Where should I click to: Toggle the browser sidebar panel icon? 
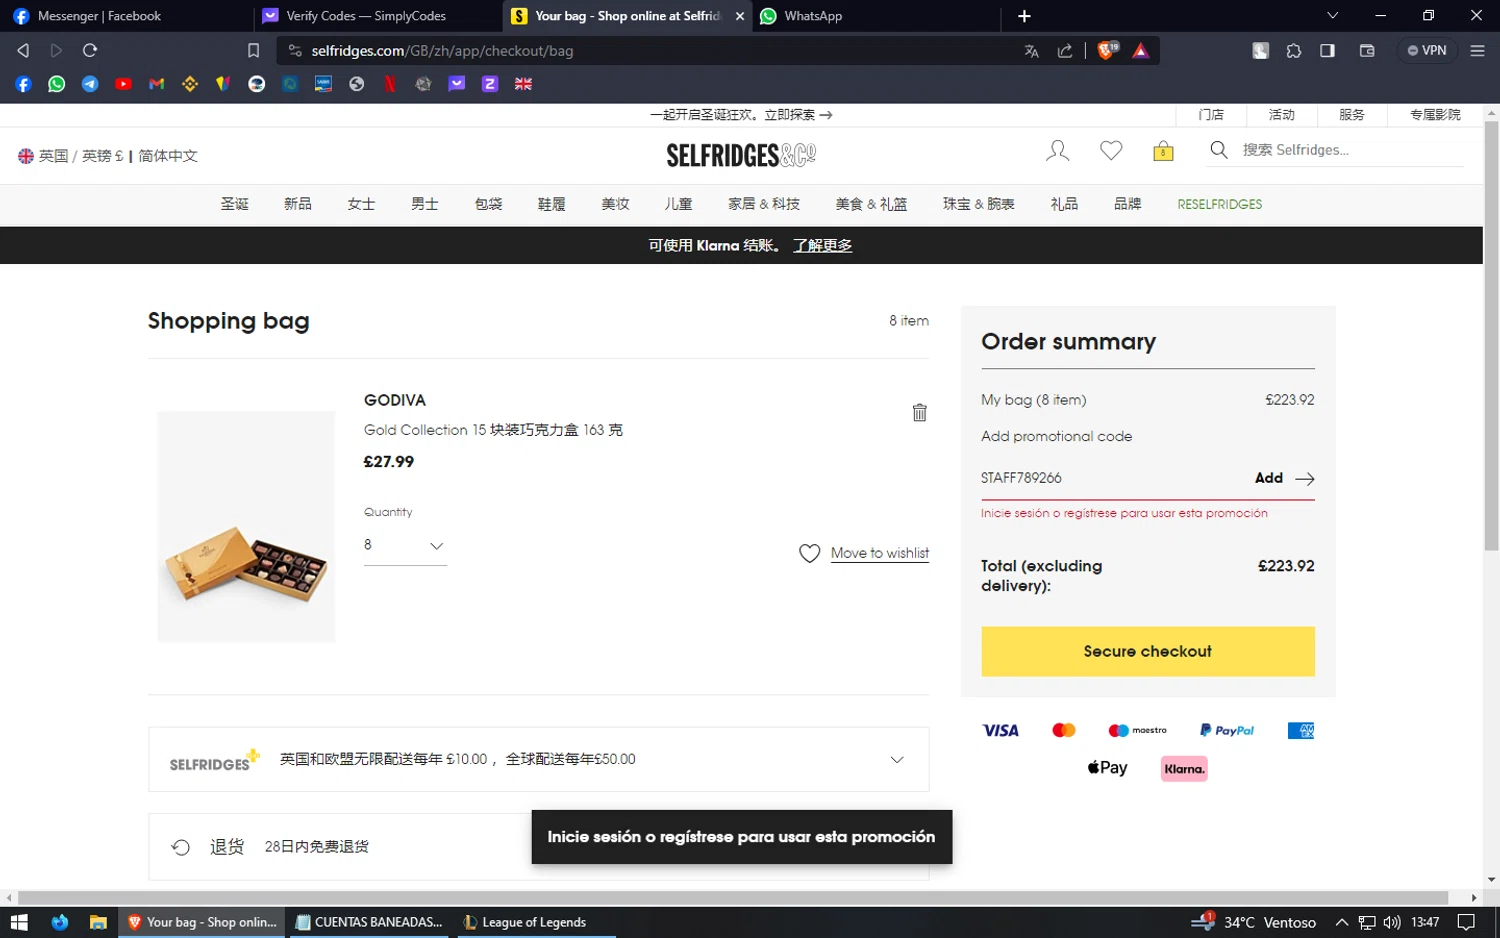point(1327,51)
